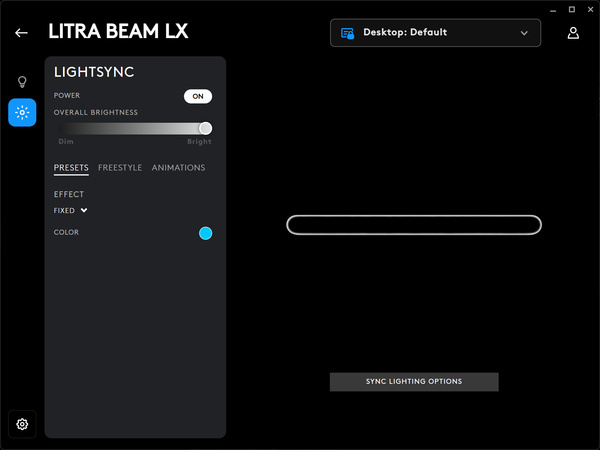The image size is (600, 450).
Task: Switch to the ANIMATIONS tab
Action: [x=178, y=168]
